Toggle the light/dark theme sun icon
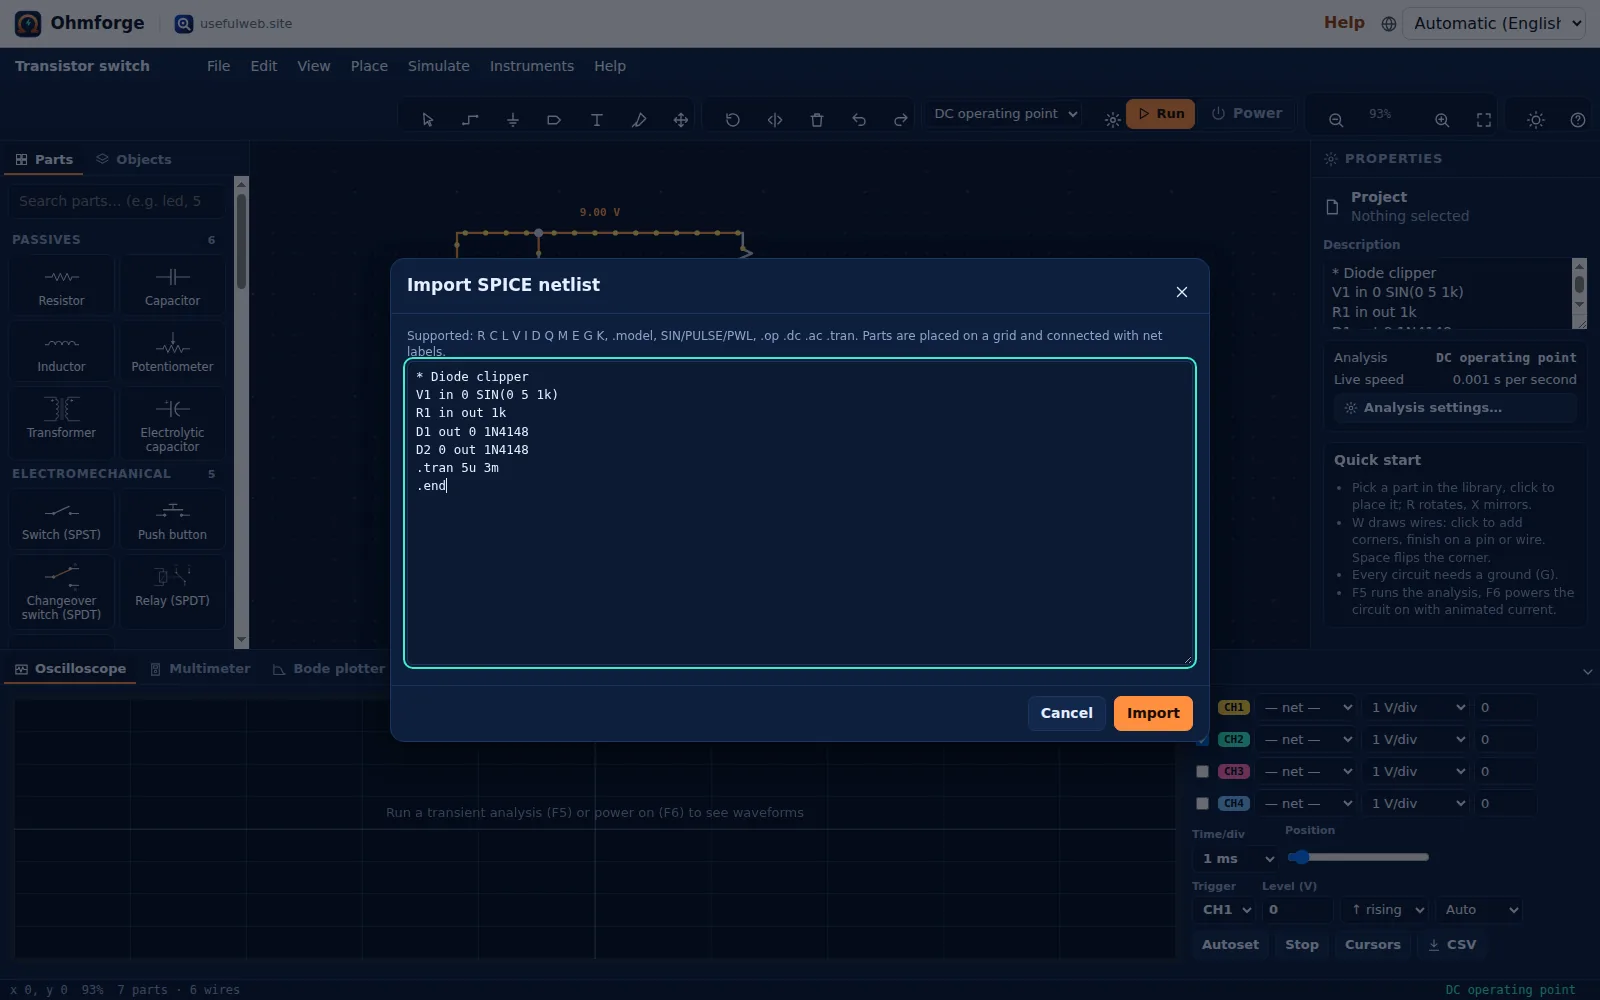Image resolution: width=1600 pixels, height=1000 pixels. click(x=1536, y=120)
